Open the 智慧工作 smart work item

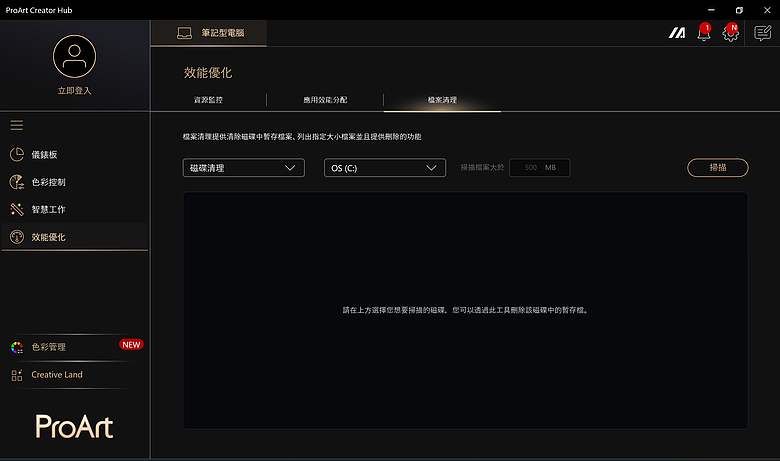(75, 209)
